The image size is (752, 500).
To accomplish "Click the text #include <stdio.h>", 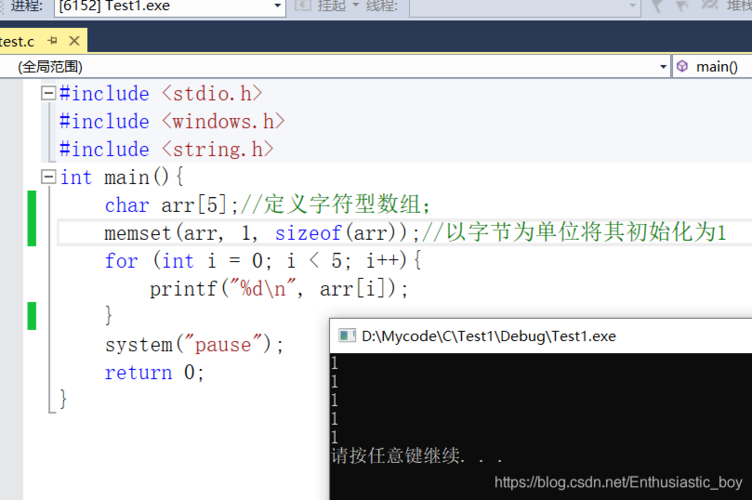I will 161,93.
